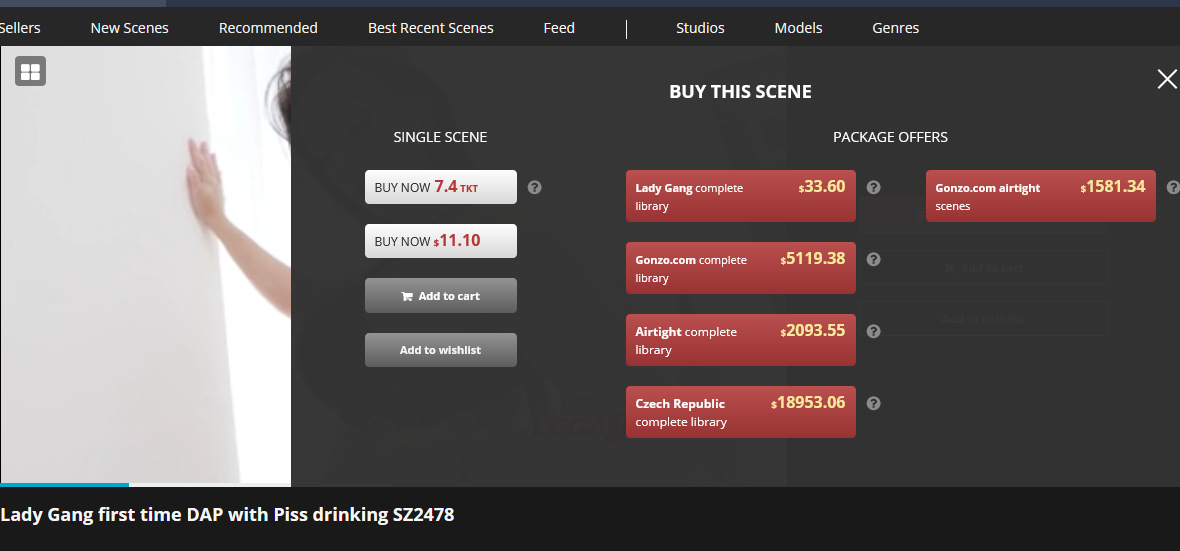Click the grid view icon on the preview
The height and width of the screenshot is (551, 1180).
click(x=31, y=71)
